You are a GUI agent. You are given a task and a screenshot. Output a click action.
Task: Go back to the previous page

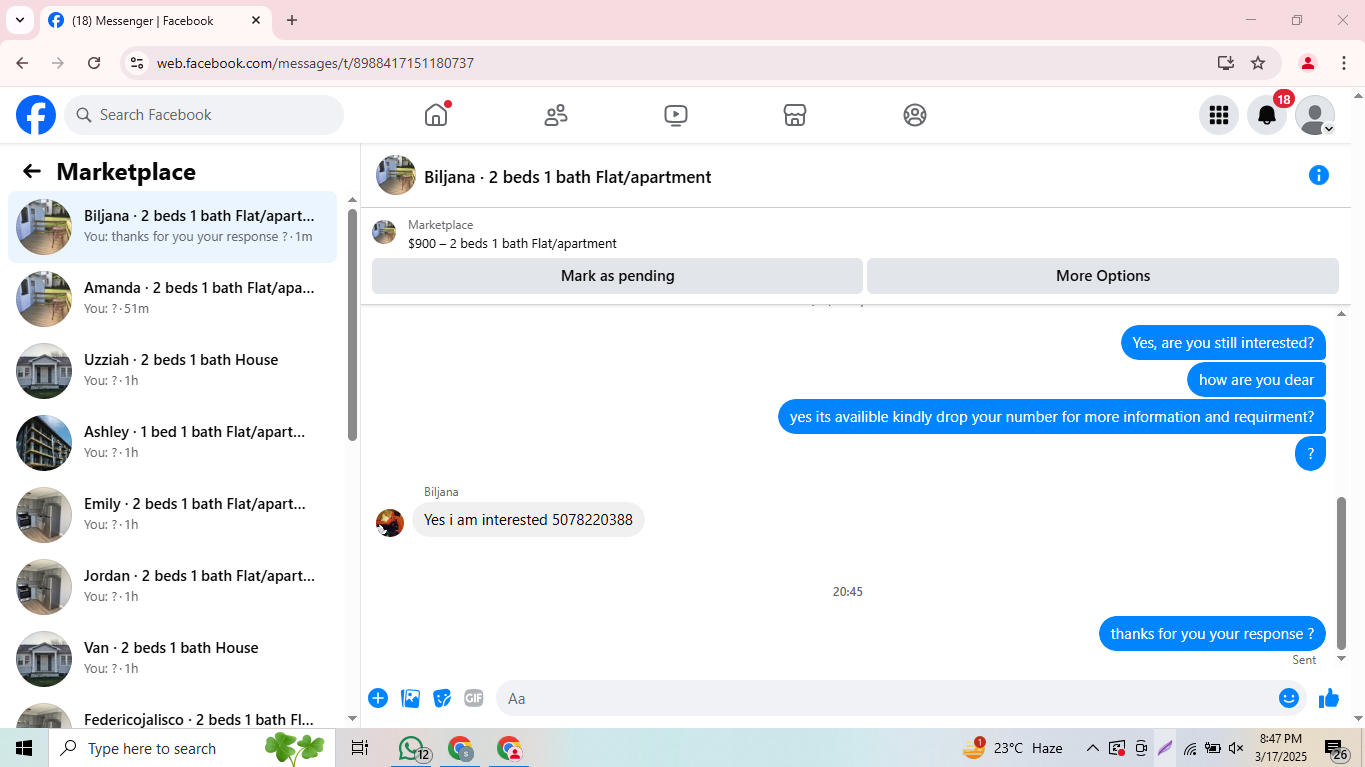tap(22, 63)
